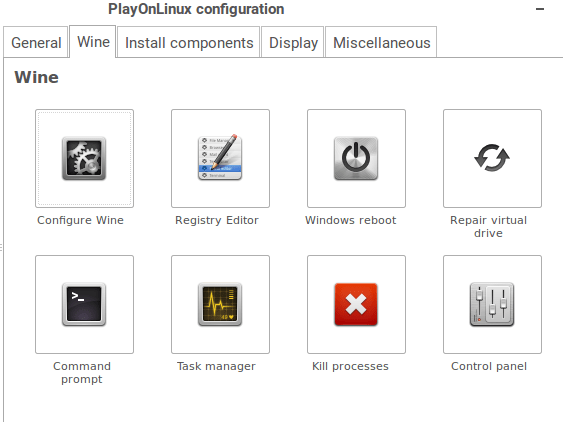Click the 'Kill processes' label text
The height and width of the screenshot is (422, 563).
click(350, 366)
